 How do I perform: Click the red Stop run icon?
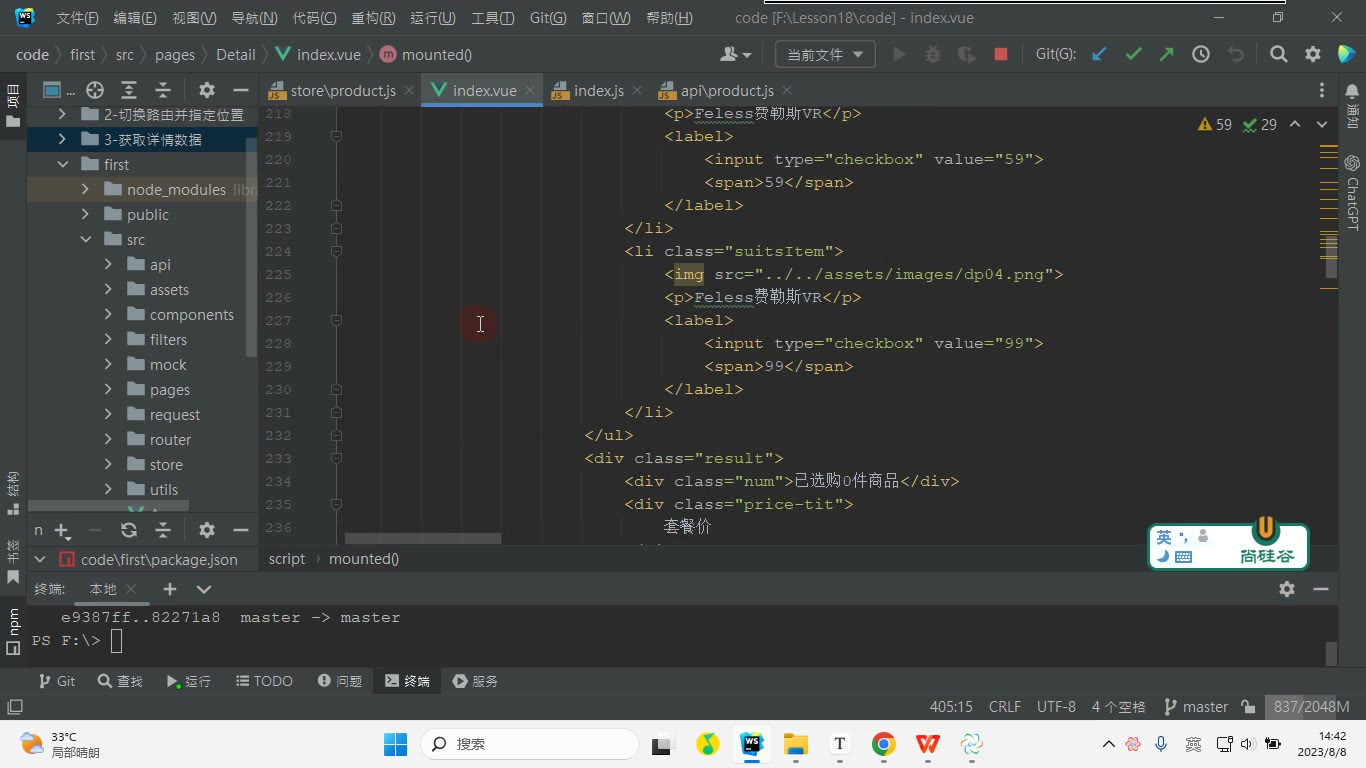1000,55
